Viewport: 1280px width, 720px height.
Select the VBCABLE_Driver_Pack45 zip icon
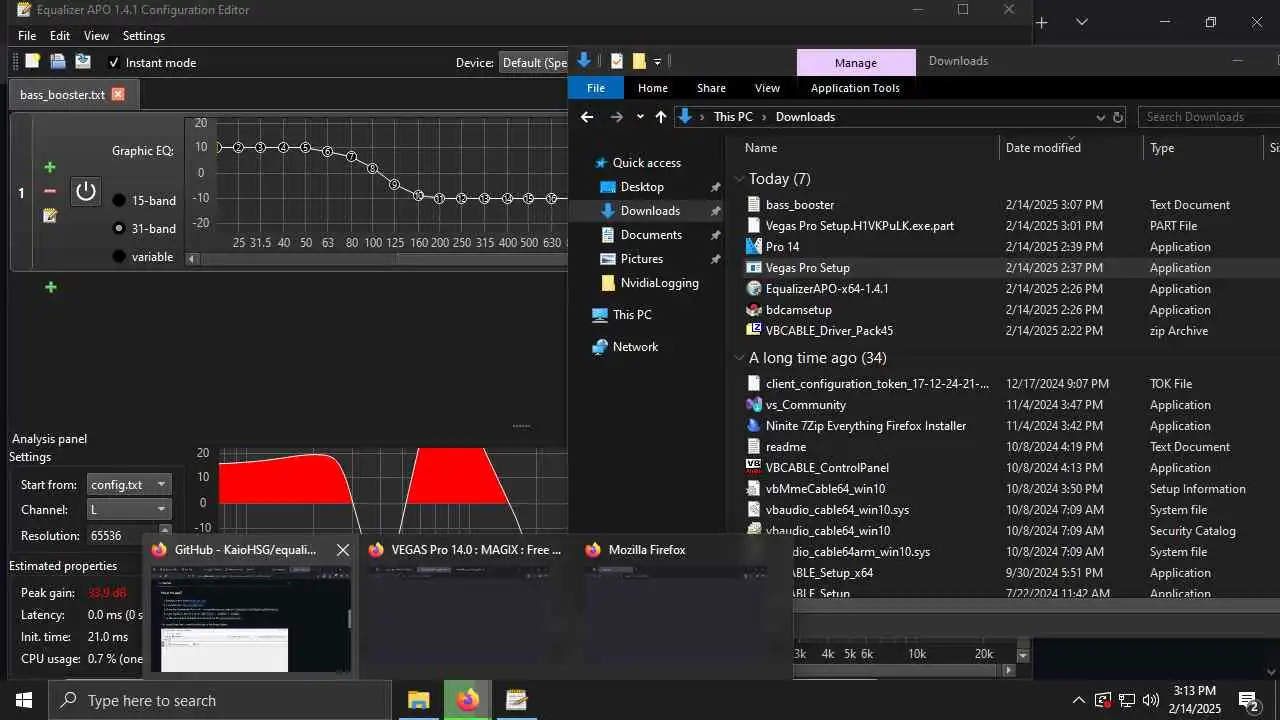click(754, 331)
